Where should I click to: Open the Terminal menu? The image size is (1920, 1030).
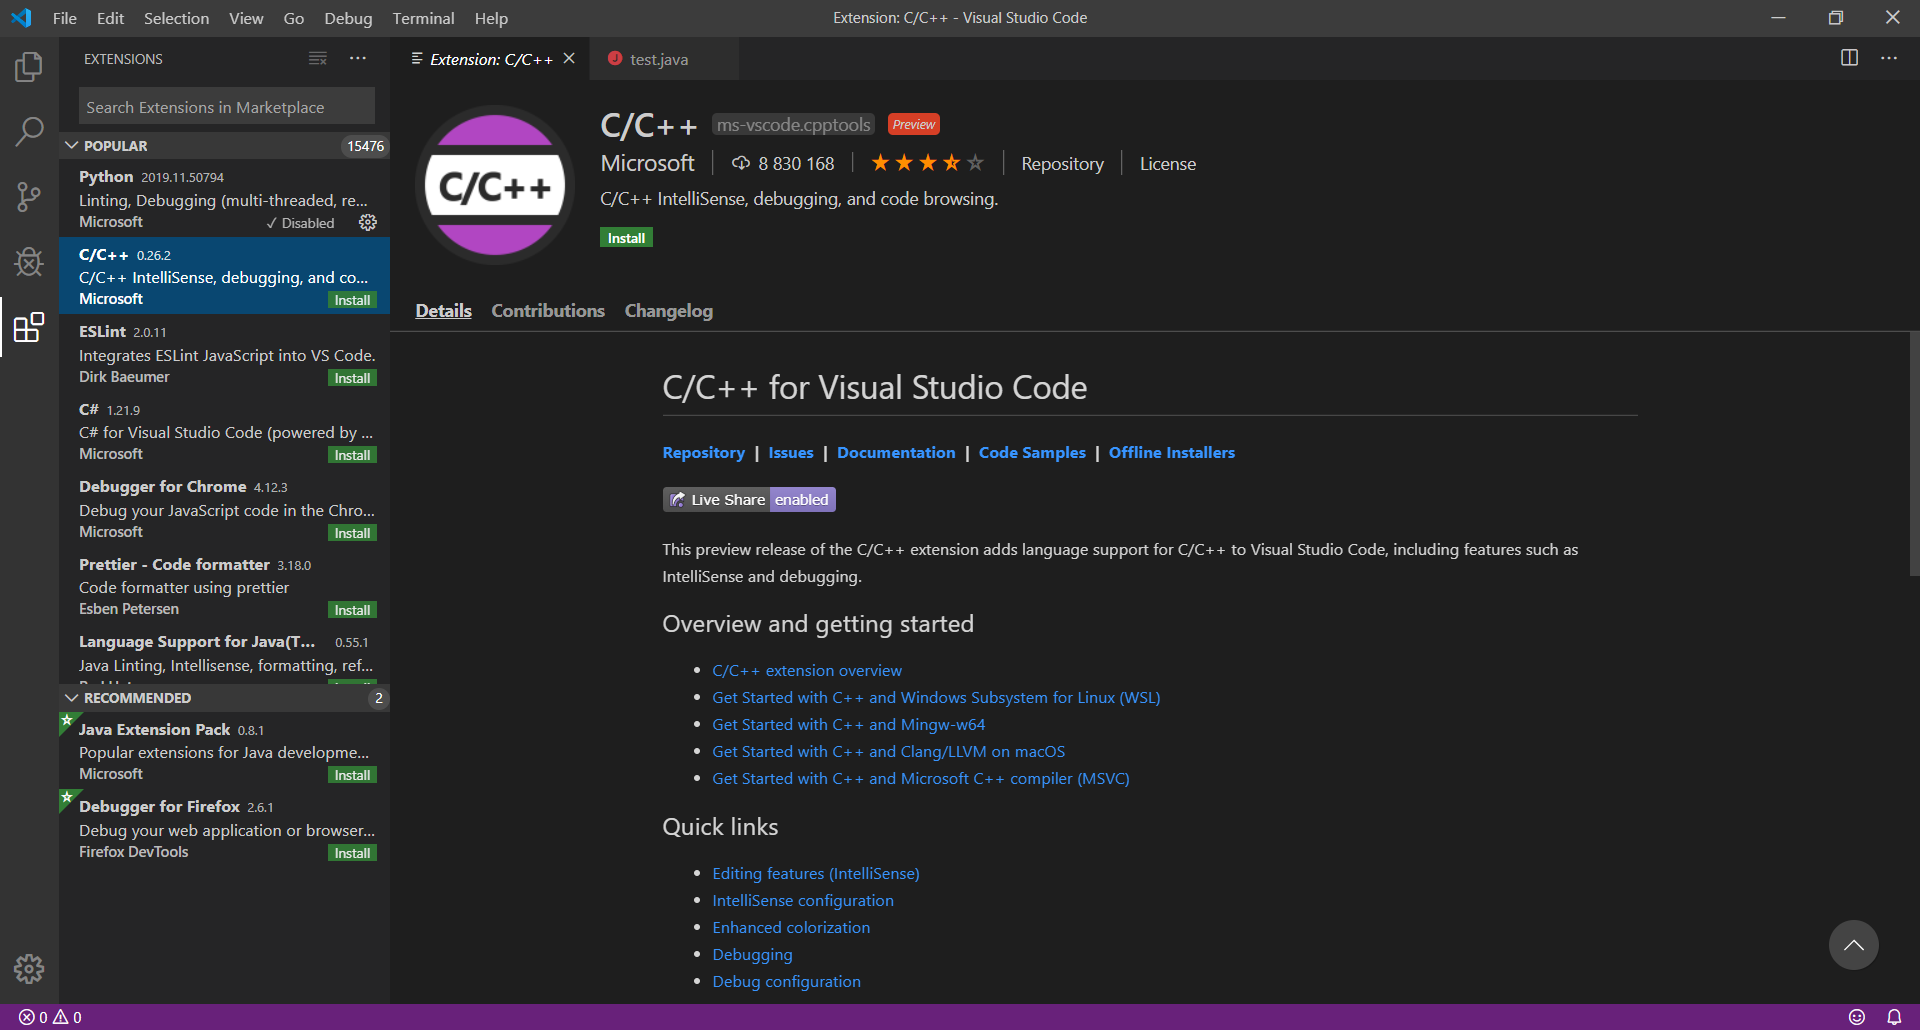423,18
